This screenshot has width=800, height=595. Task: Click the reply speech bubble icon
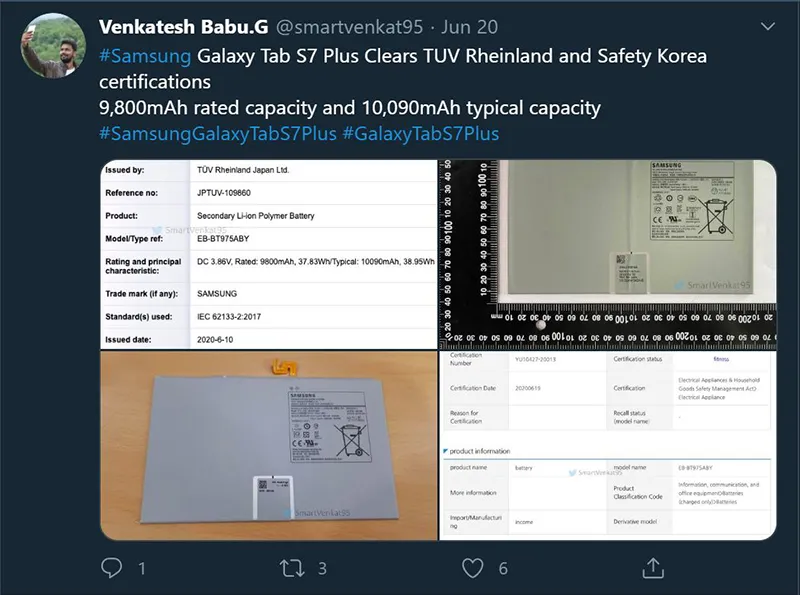[111, 567]
